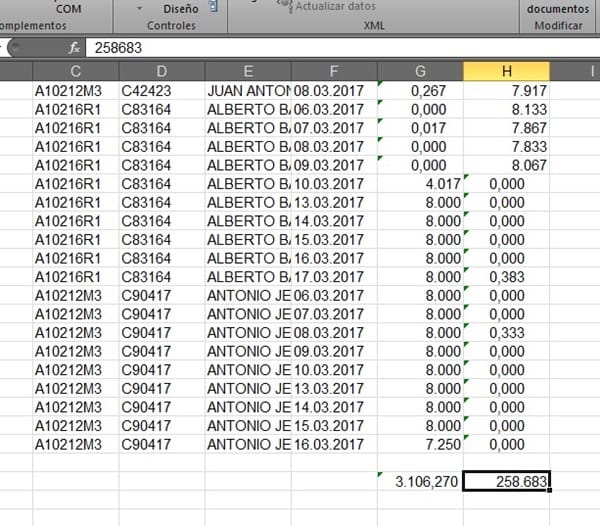Click JUAN ANTON row's 08.03.2017 date
This screenshot has width=600, height=526.
[x=334, y=91]
